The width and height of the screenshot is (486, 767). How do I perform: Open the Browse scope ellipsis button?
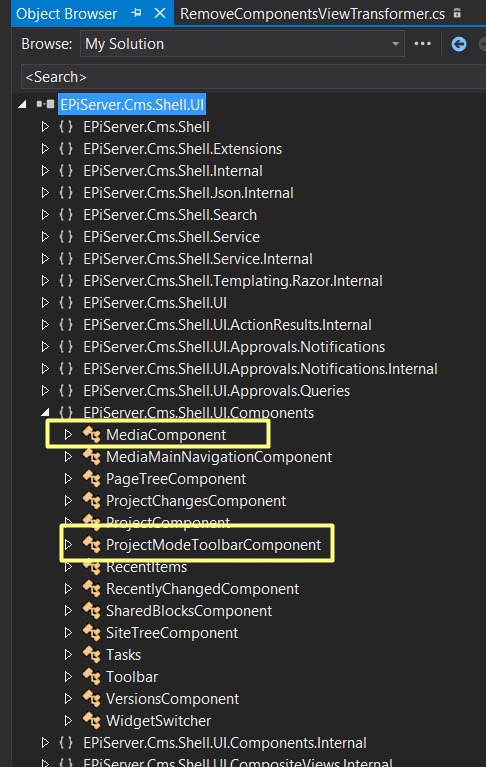pyautogui.click(x=422, y=44)
